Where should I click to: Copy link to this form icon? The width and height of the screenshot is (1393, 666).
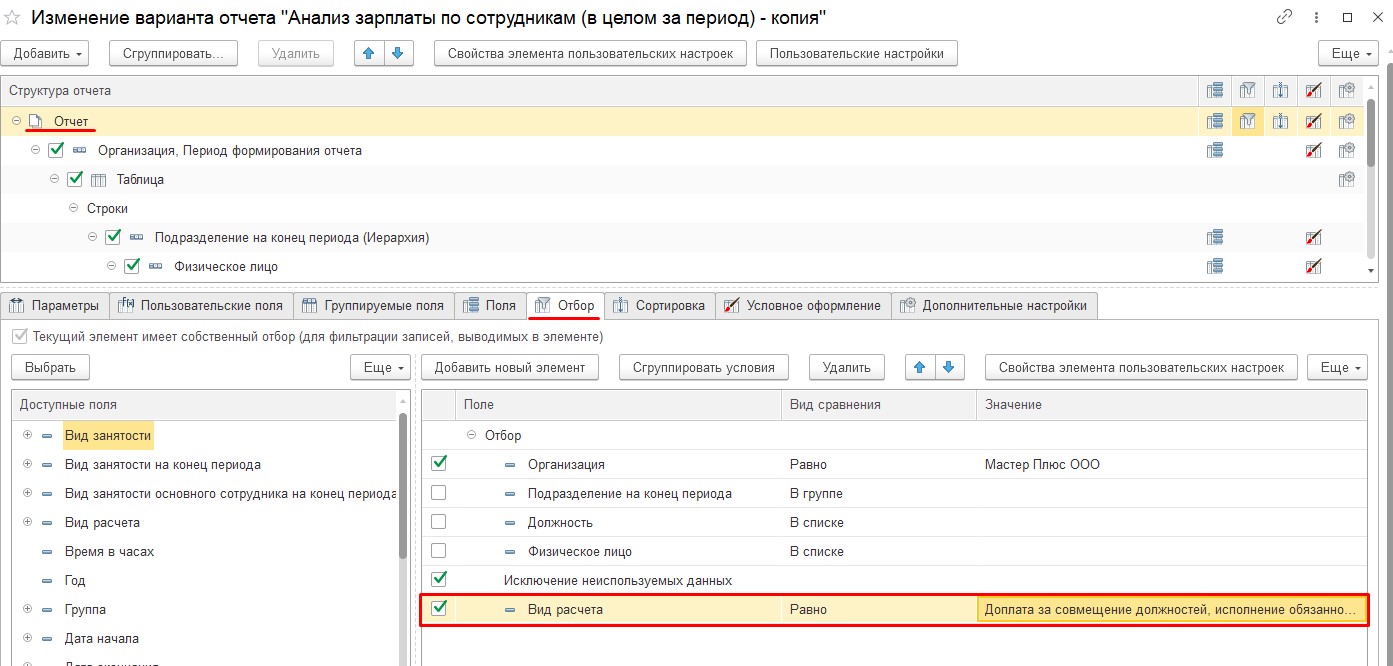(x=1285, y=17)
